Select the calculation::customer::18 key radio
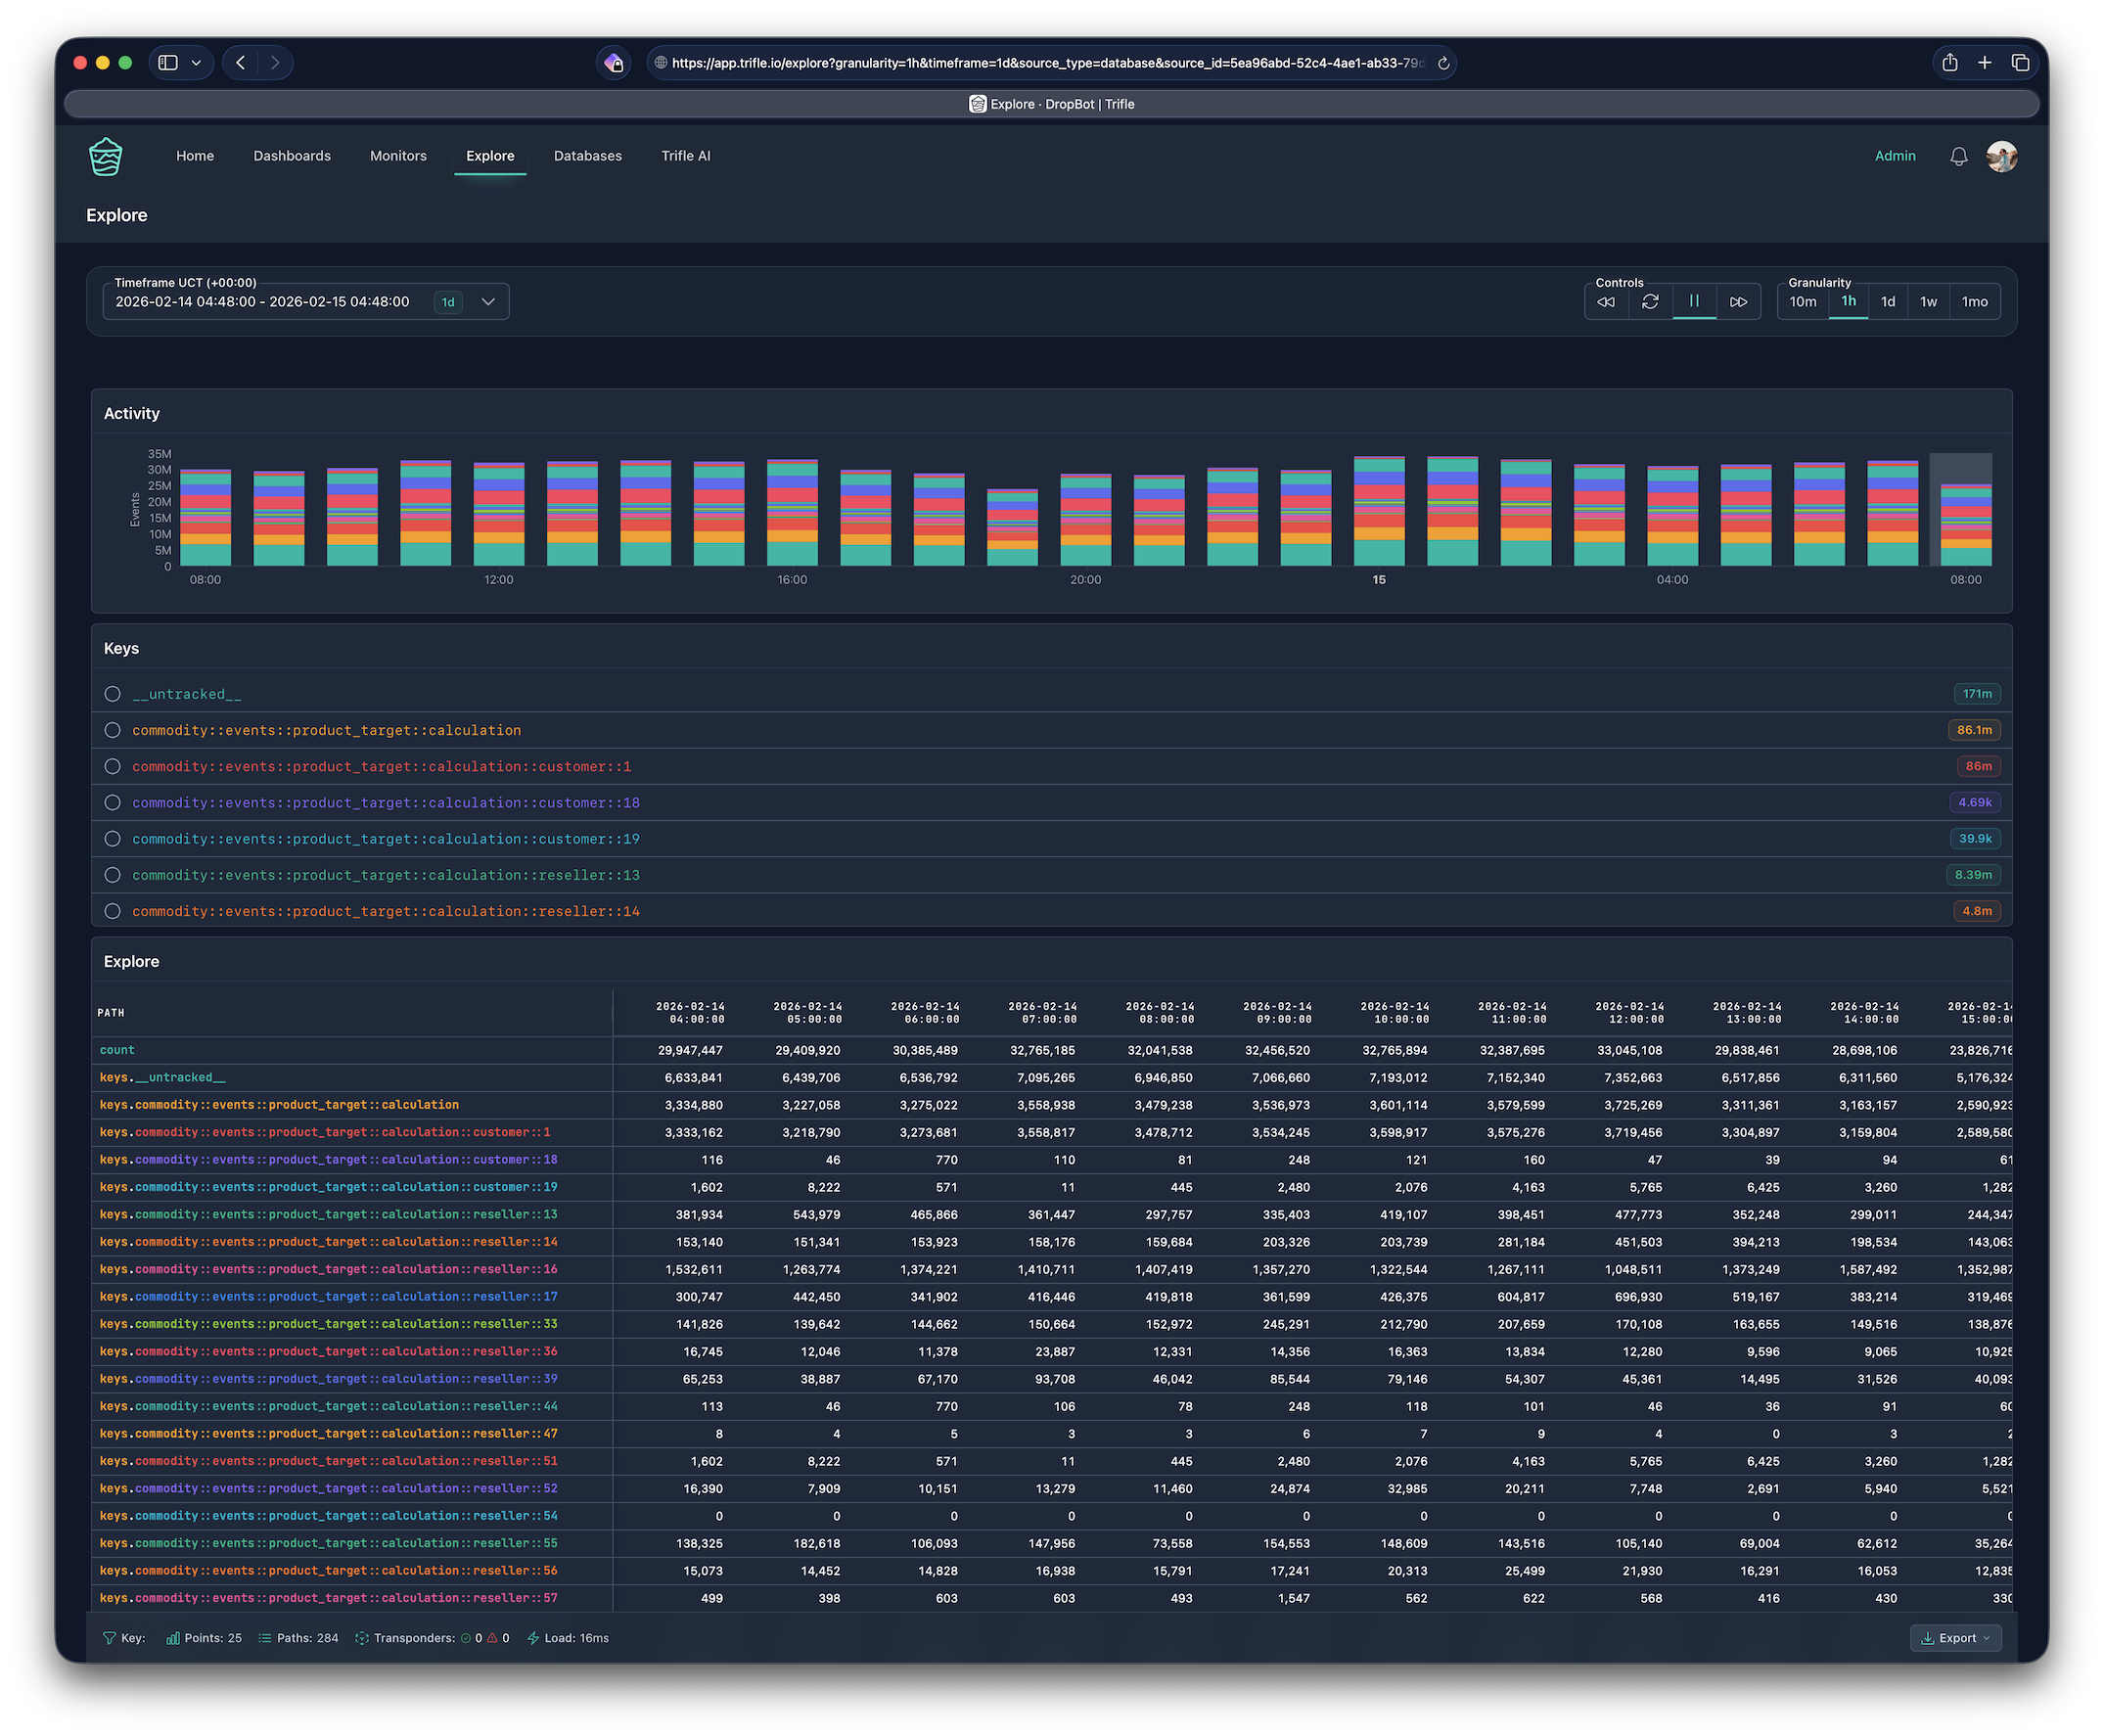Screen dimensions: 2104x1736 (113, 803)
